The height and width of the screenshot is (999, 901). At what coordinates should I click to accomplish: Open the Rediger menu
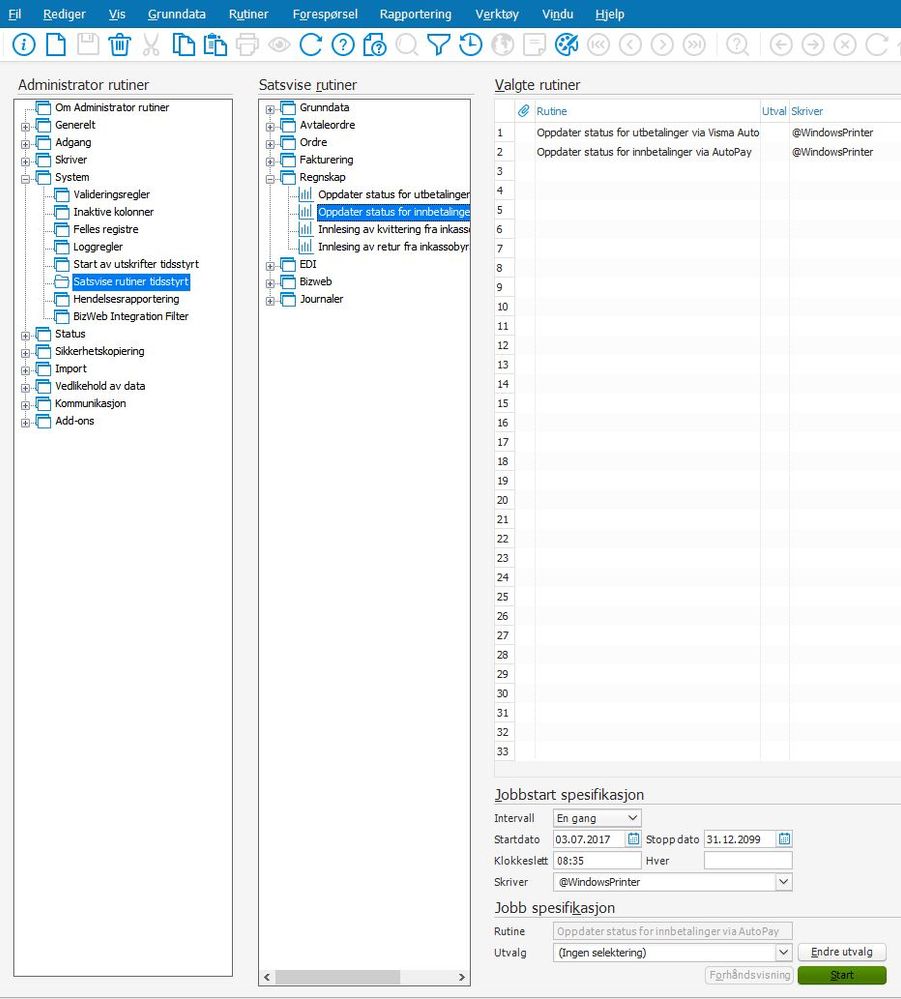(64, 14)
